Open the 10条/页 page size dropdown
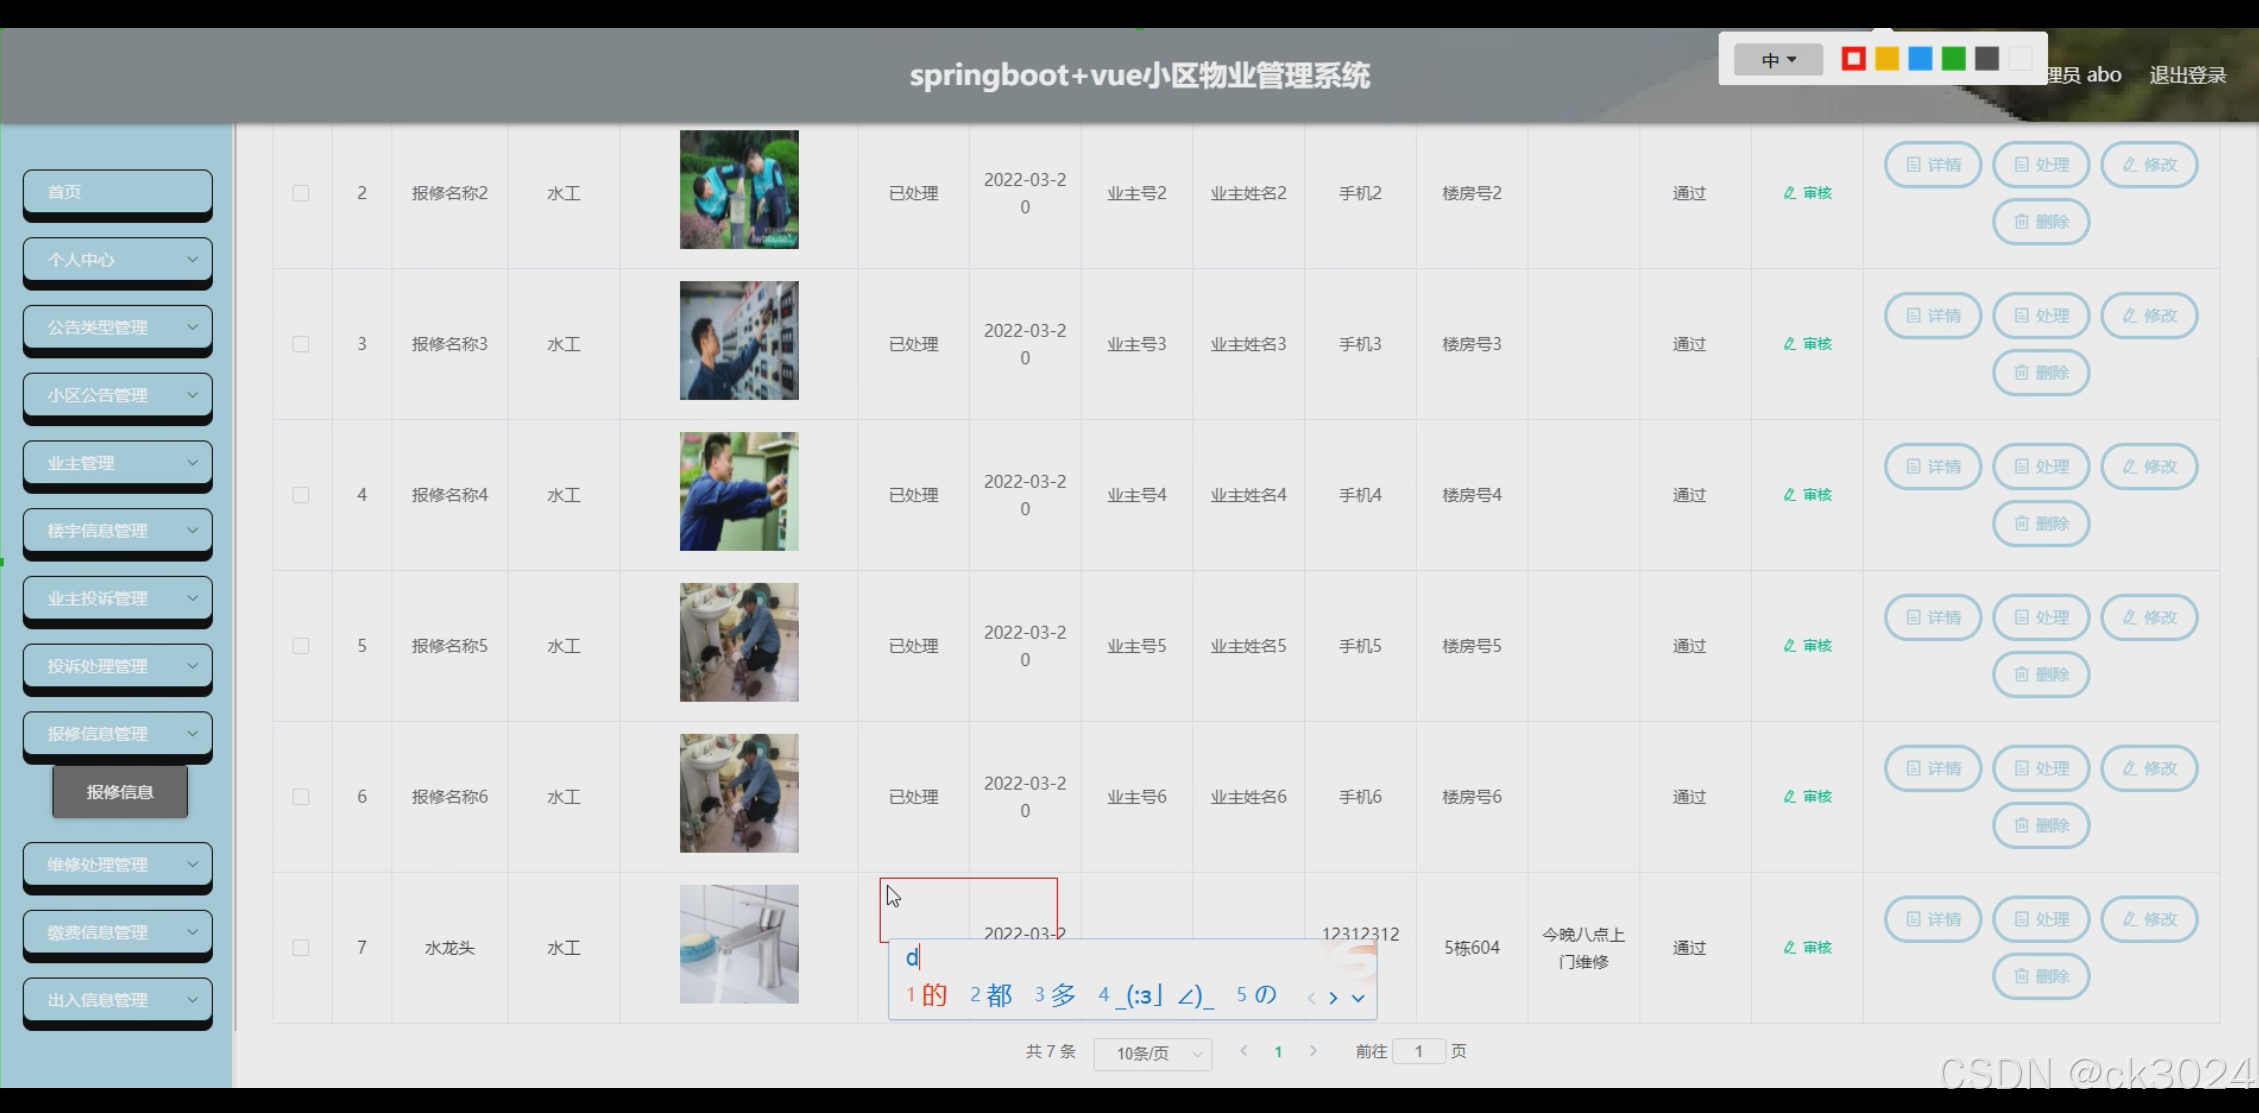 [1152, 1053]
